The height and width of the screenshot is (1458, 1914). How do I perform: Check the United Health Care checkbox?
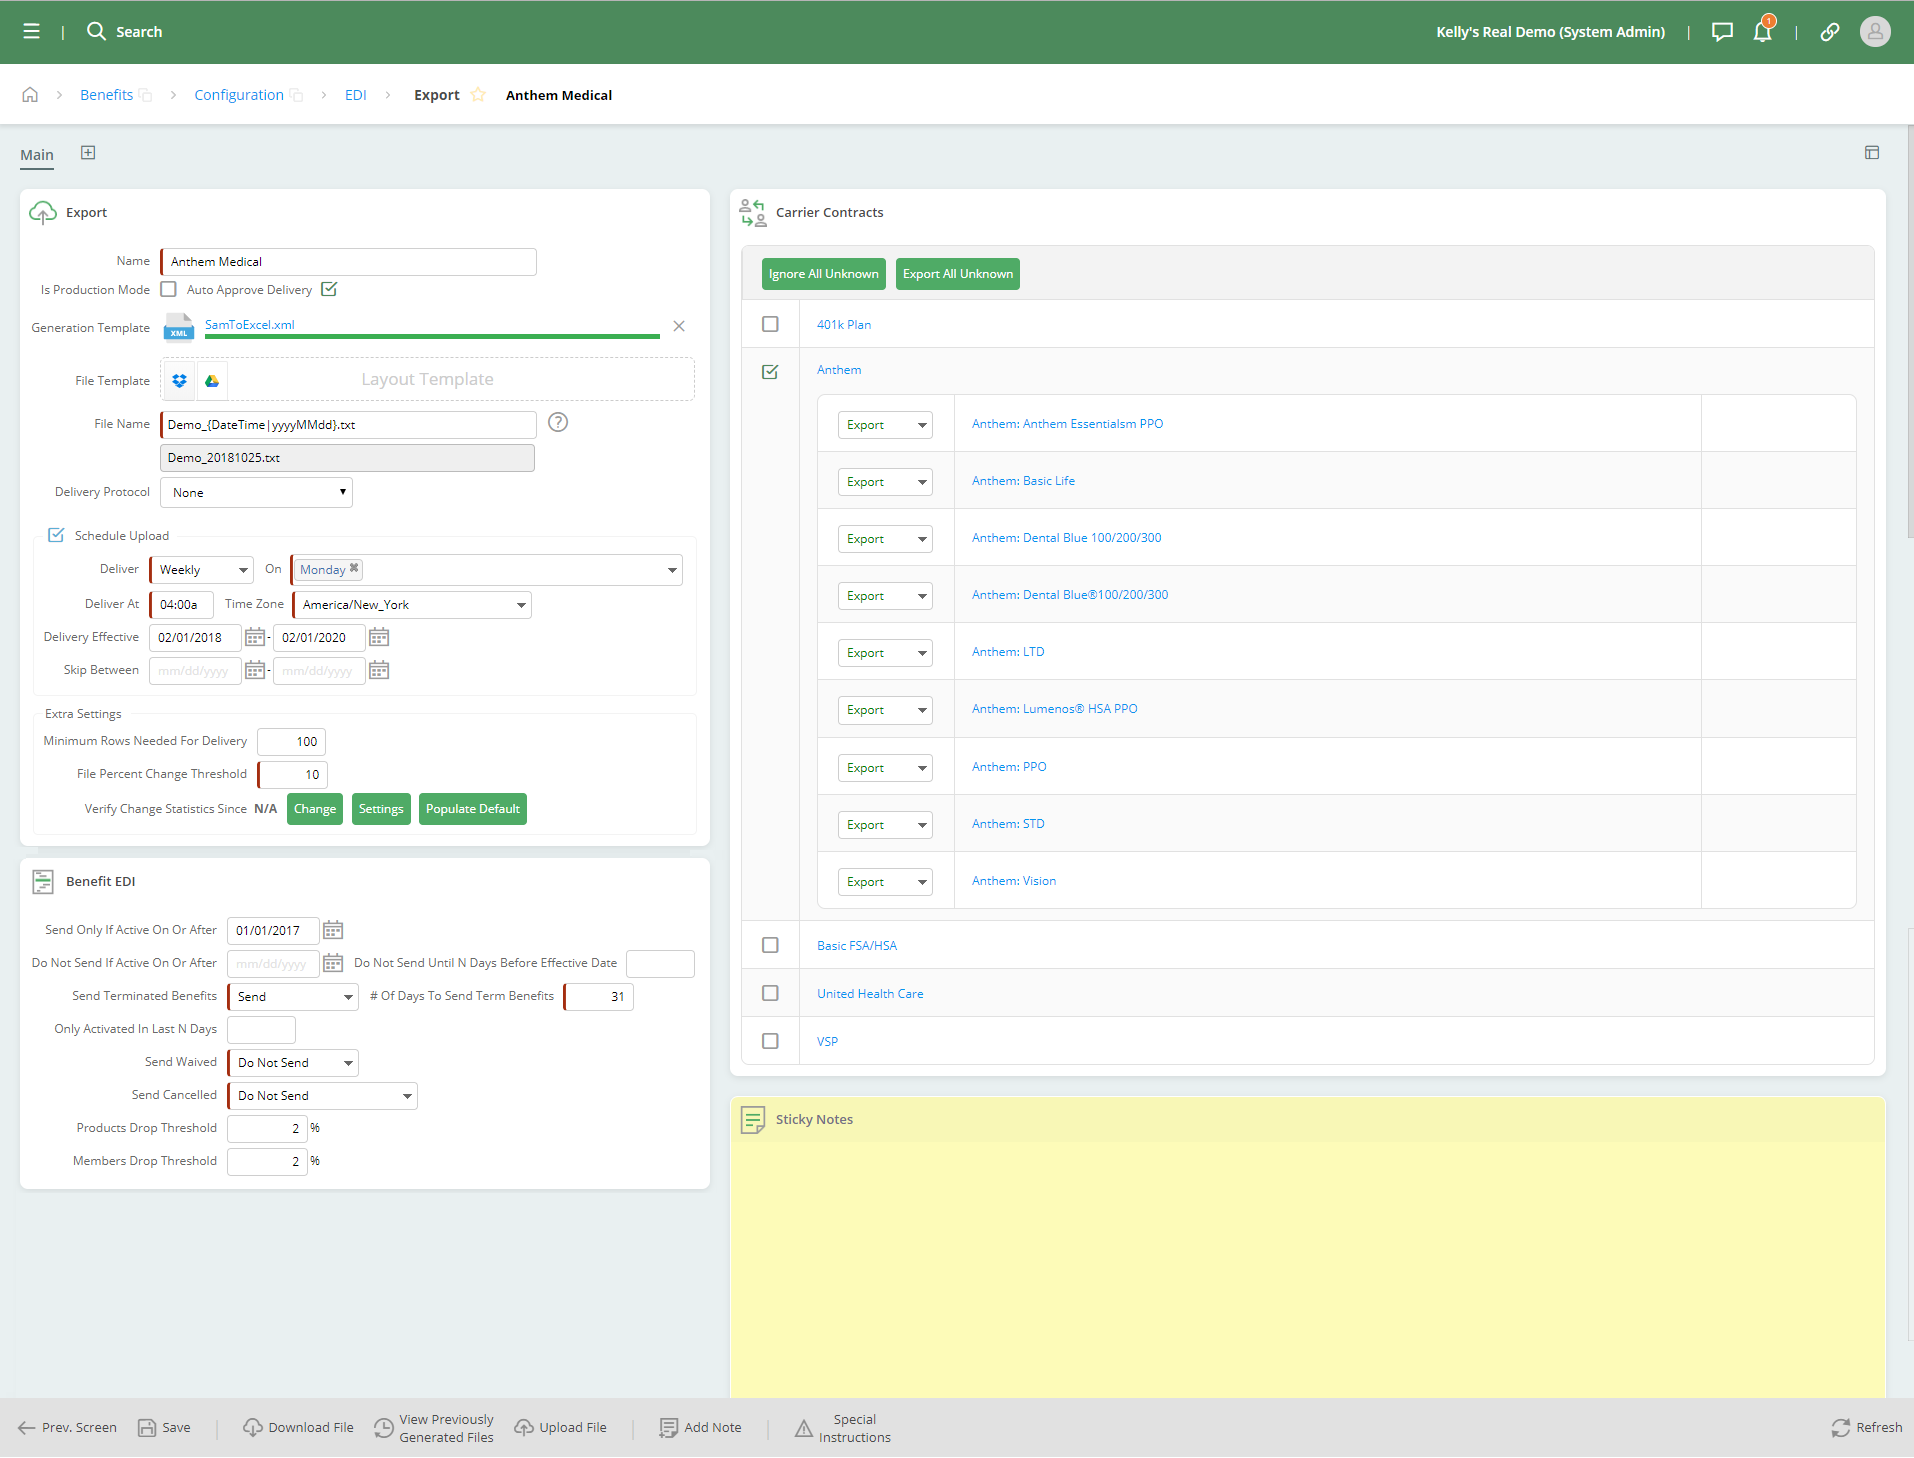coord(770,993)
